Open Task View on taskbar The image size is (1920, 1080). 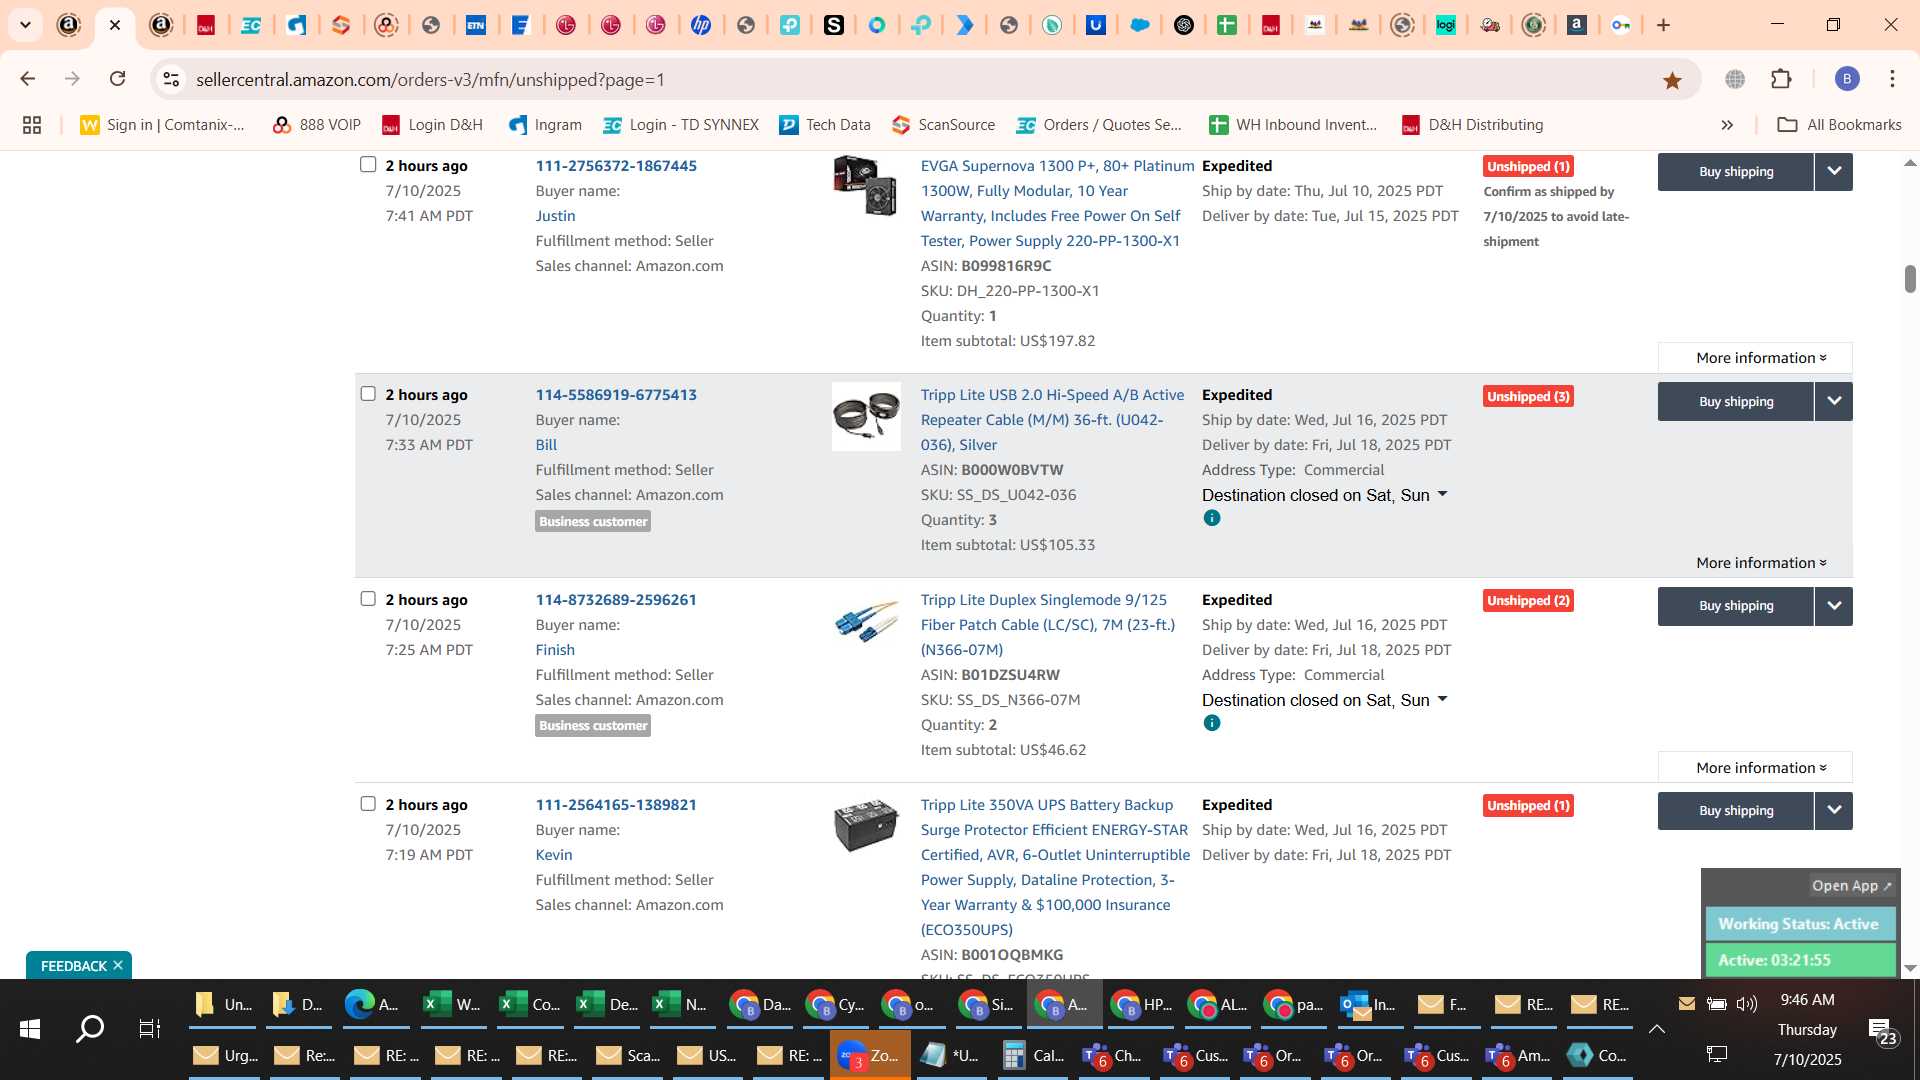pos(150,1029)
